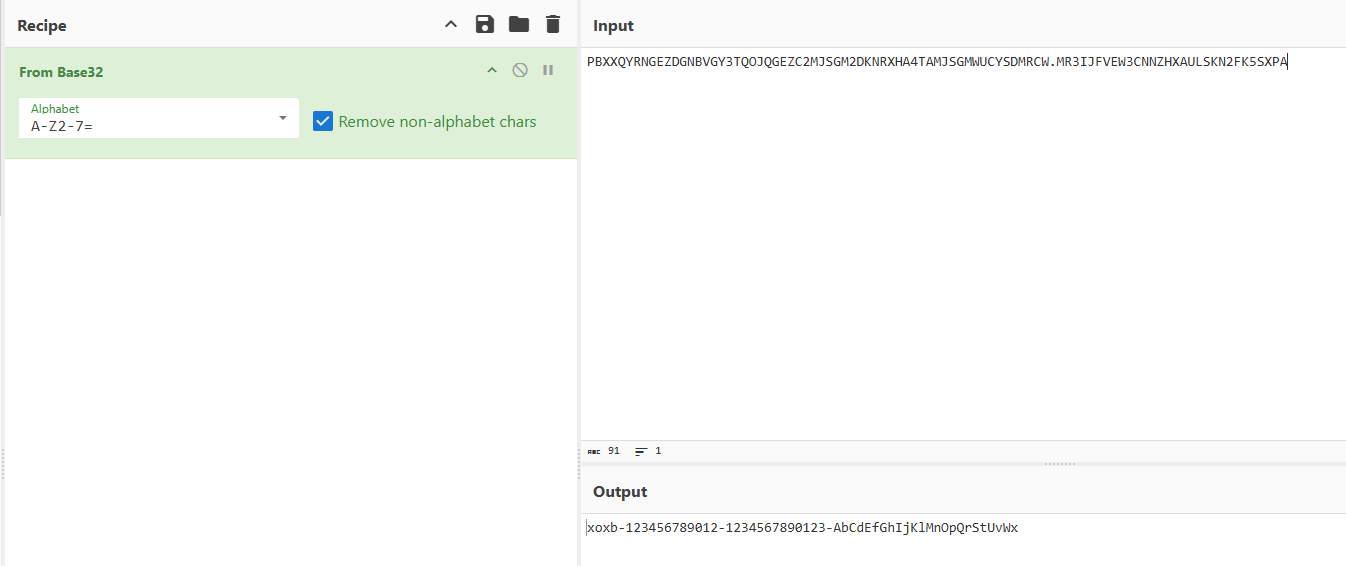Click the Recipe pane heading
Screen dimensions: 1346x566
click(42, 26)
